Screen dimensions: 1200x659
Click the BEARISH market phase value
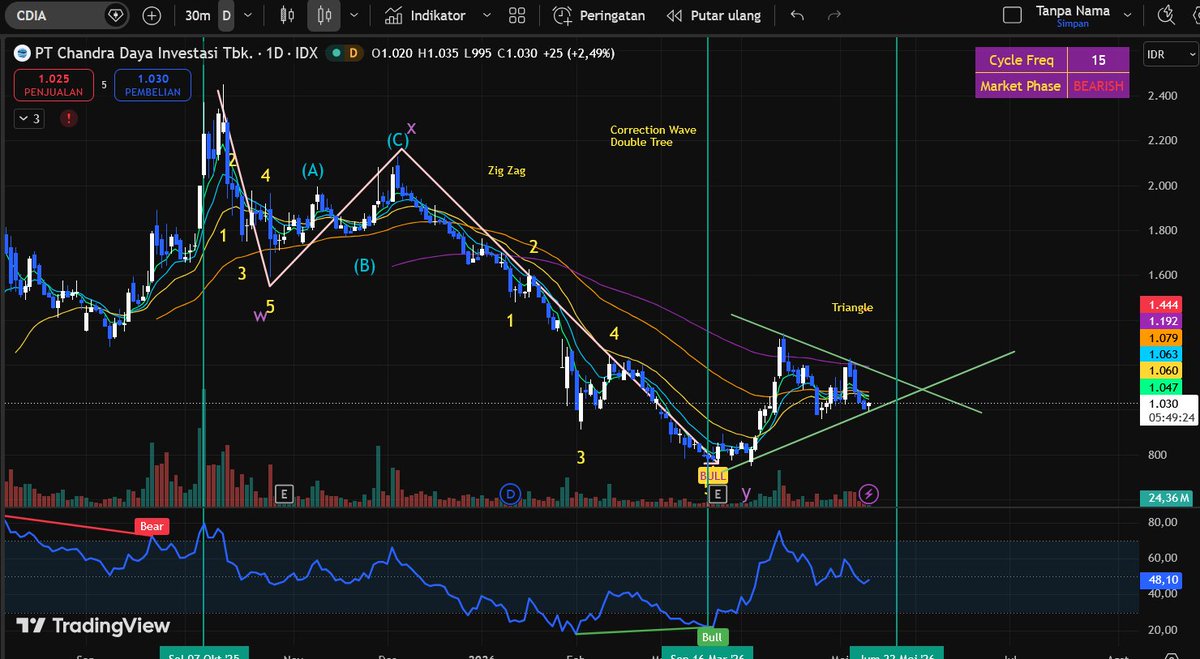1099,86
